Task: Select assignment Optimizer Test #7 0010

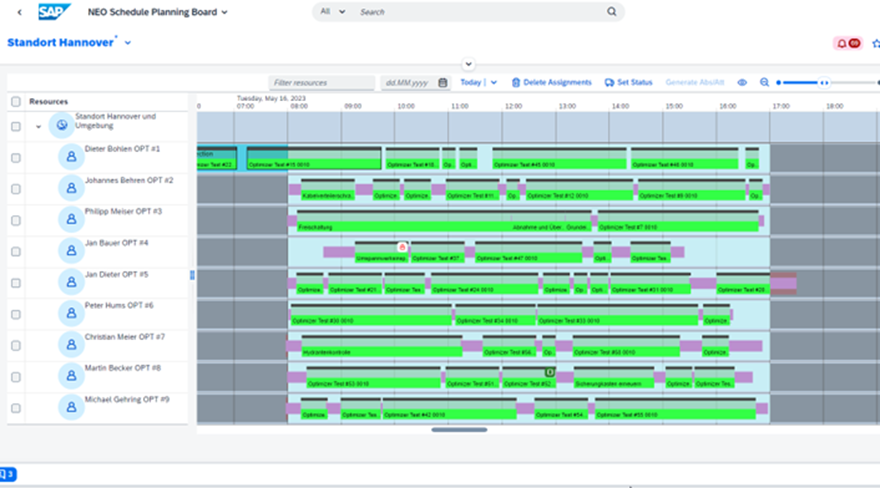Action: [x=678, y=221]
